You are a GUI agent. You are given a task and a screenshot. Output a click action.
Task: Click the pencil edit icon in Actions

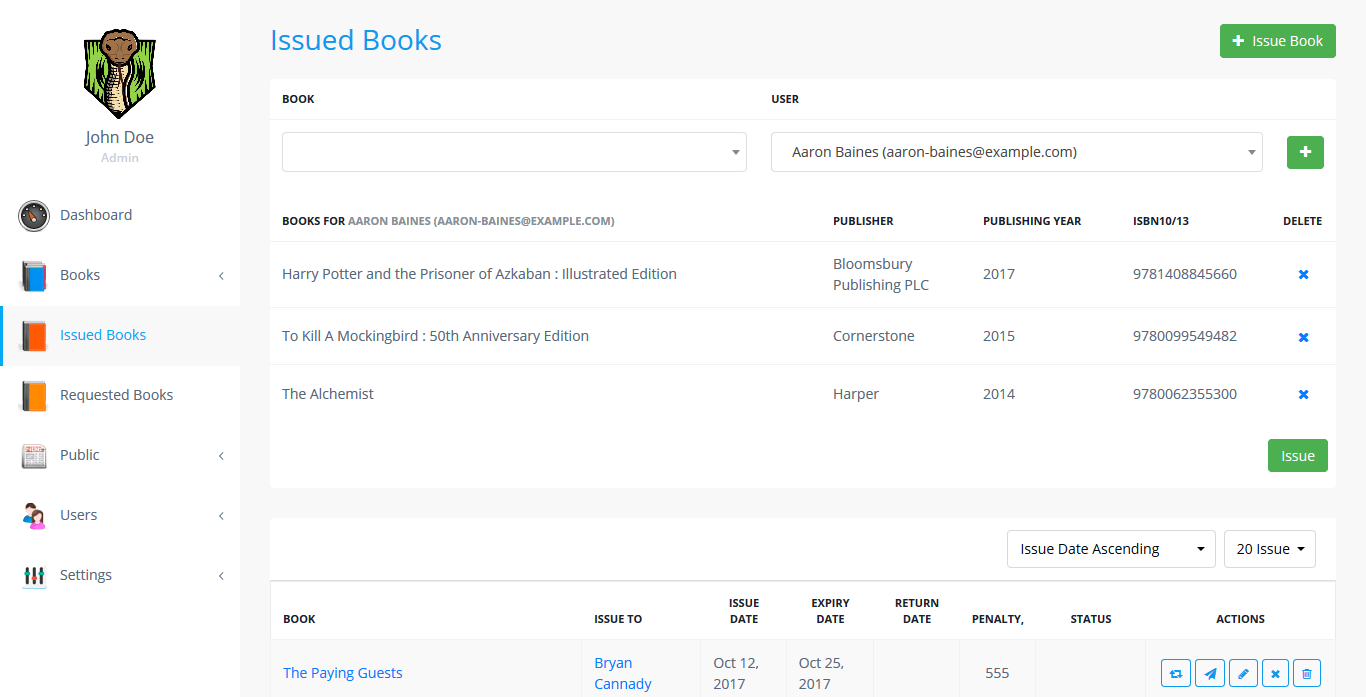click(x=1243, y=674)
